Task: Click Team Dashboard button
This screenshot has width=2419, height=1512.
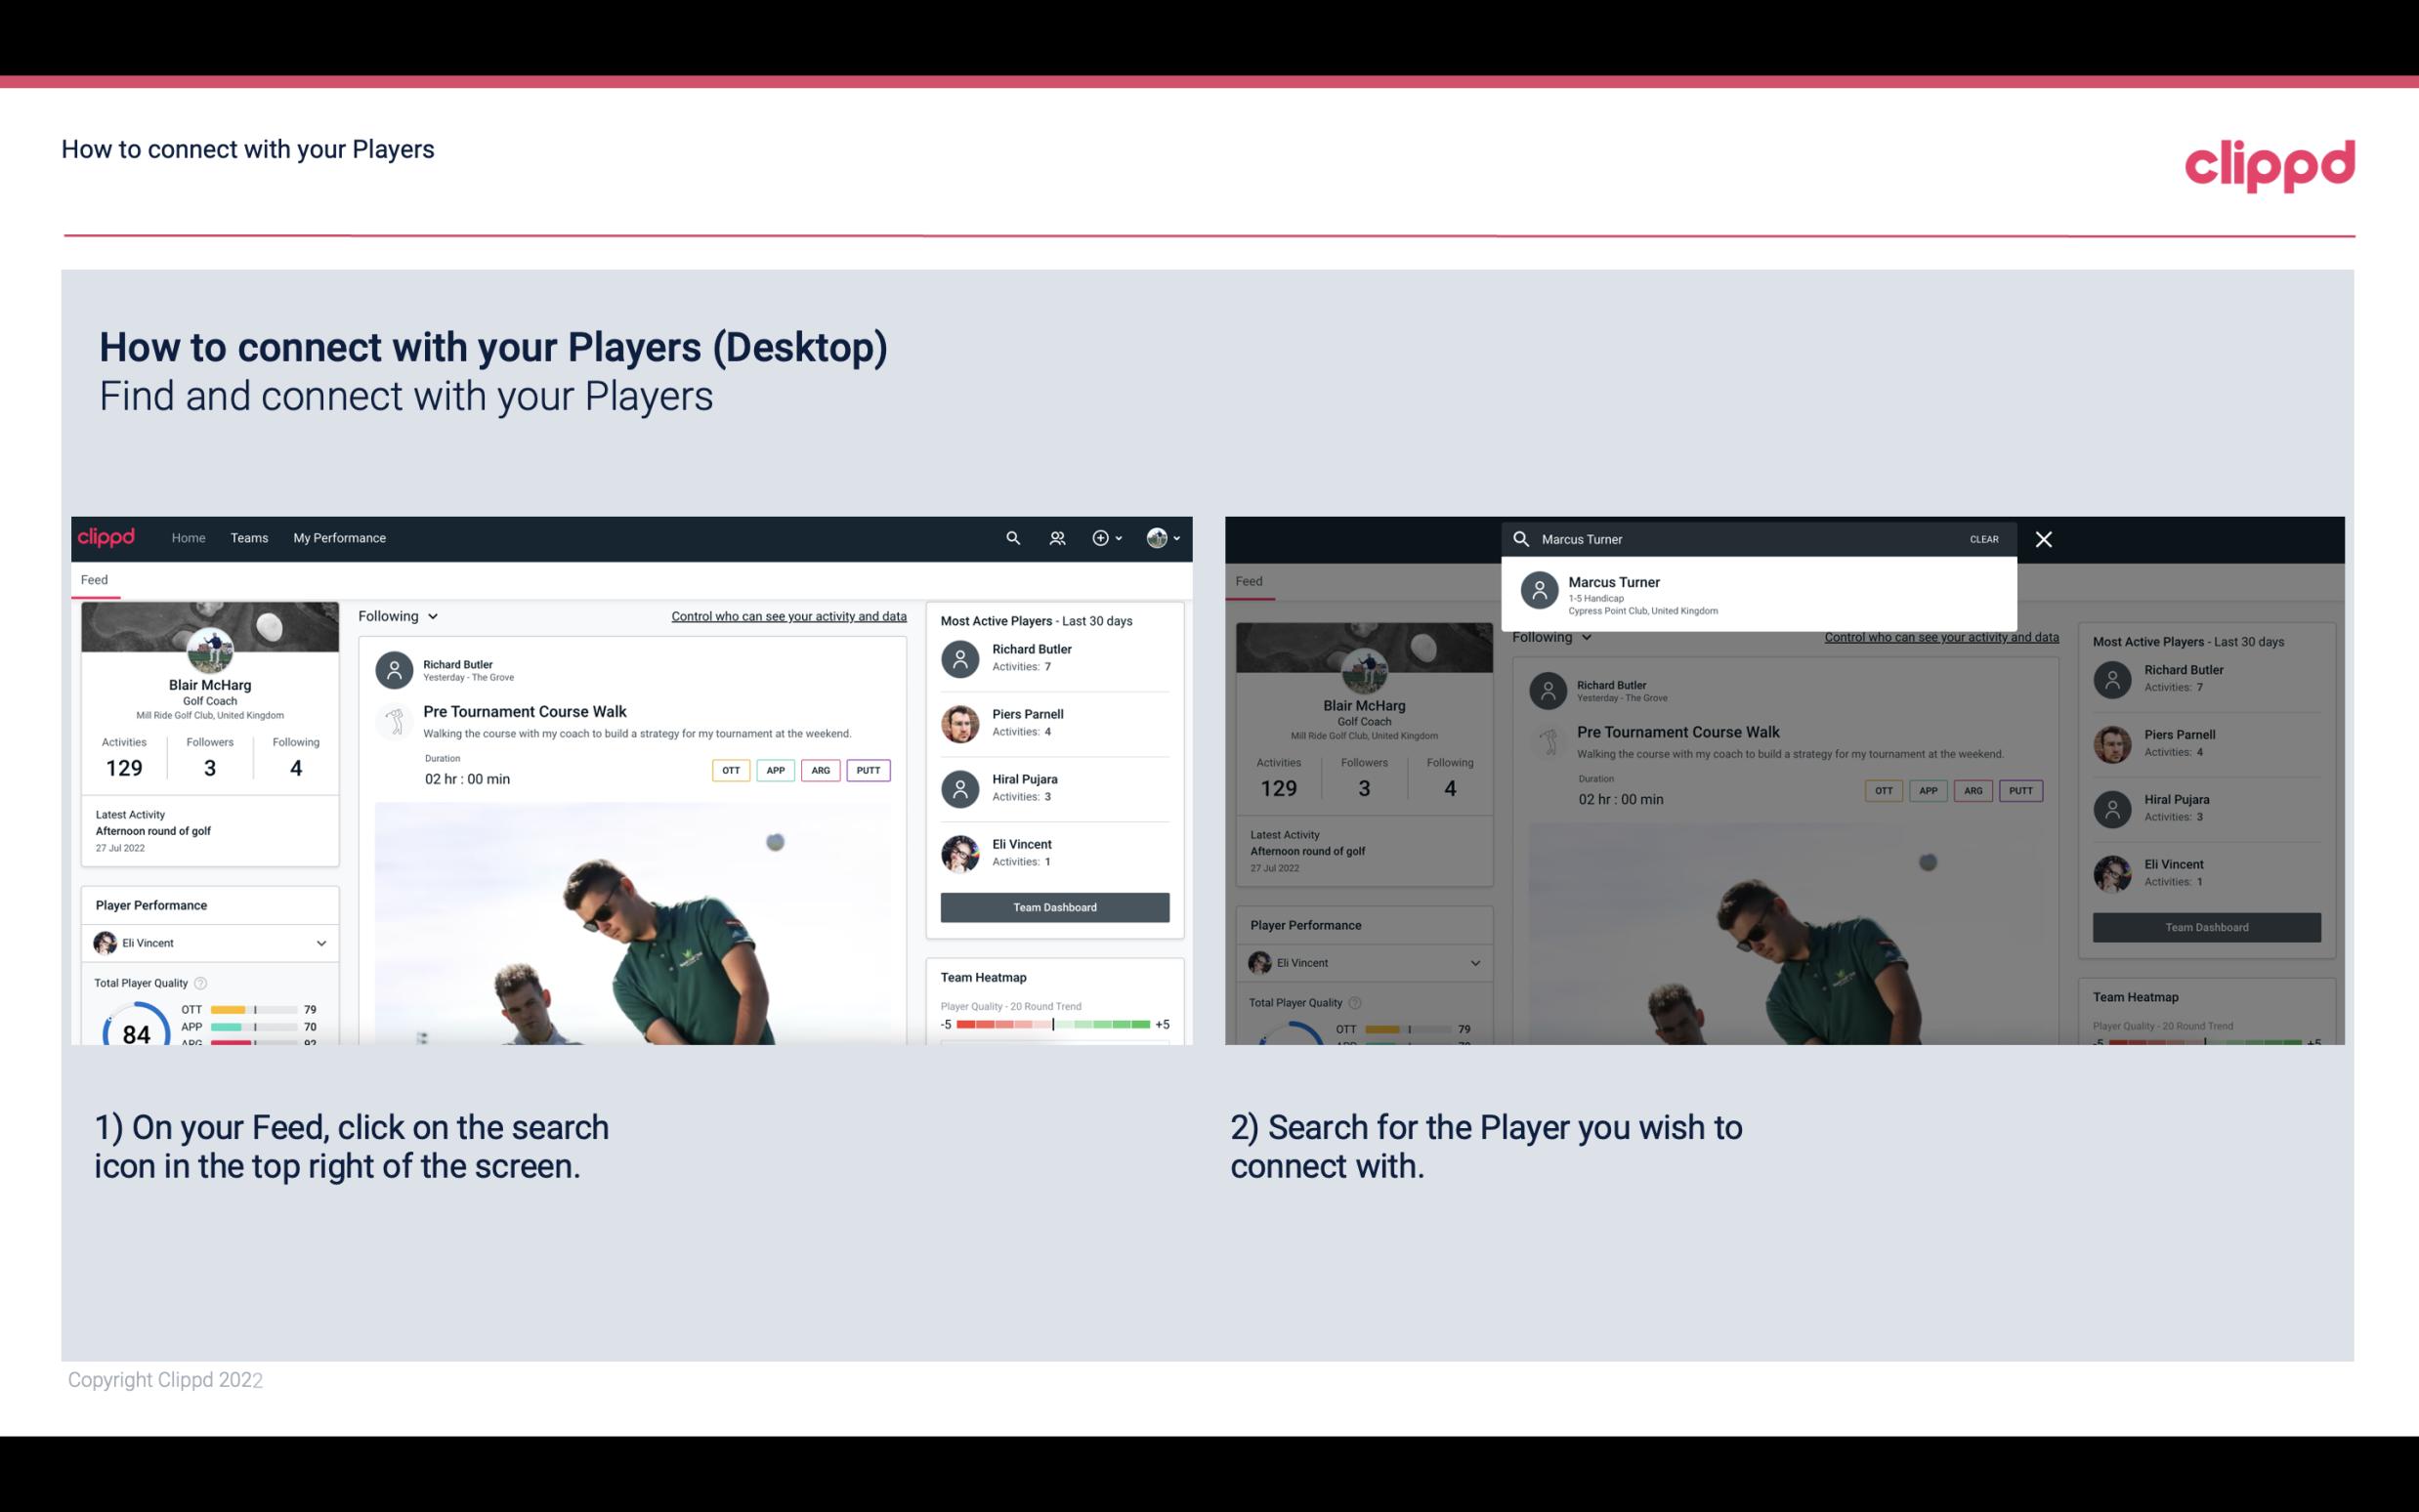Action: pos(1053,905)
